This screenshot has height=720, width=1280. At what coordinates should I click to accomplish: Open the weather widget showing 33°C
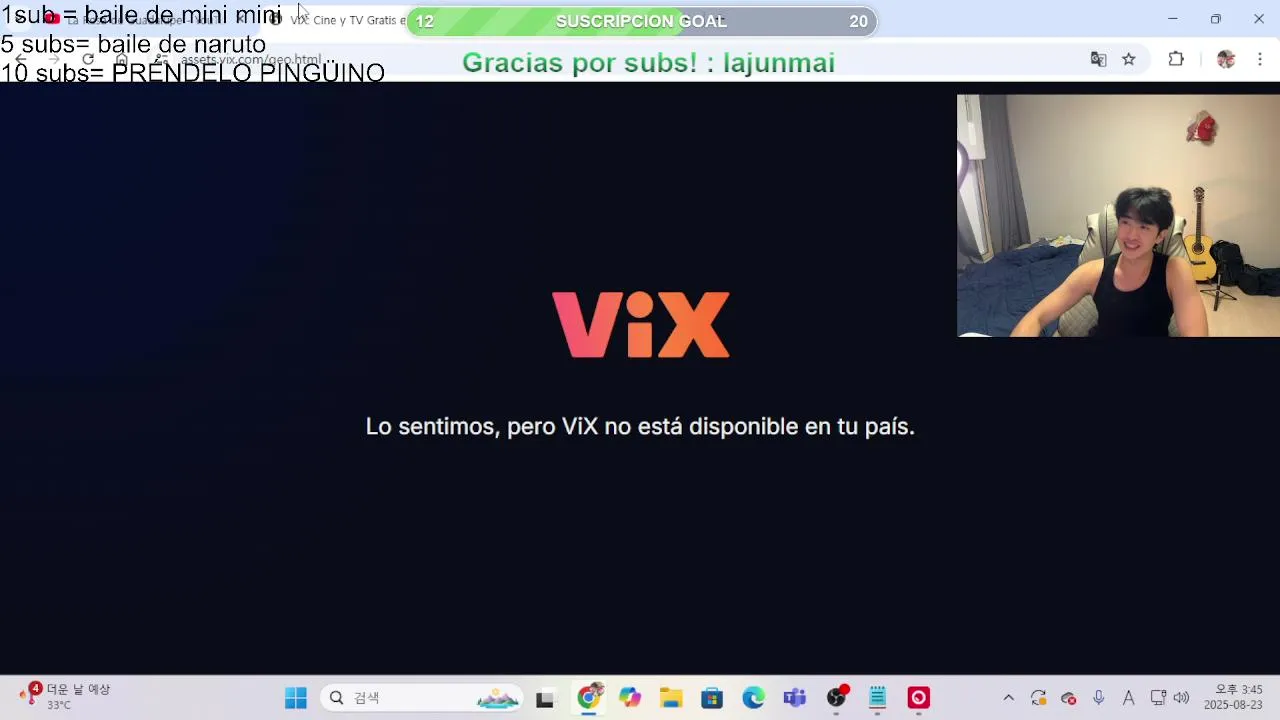65,697
